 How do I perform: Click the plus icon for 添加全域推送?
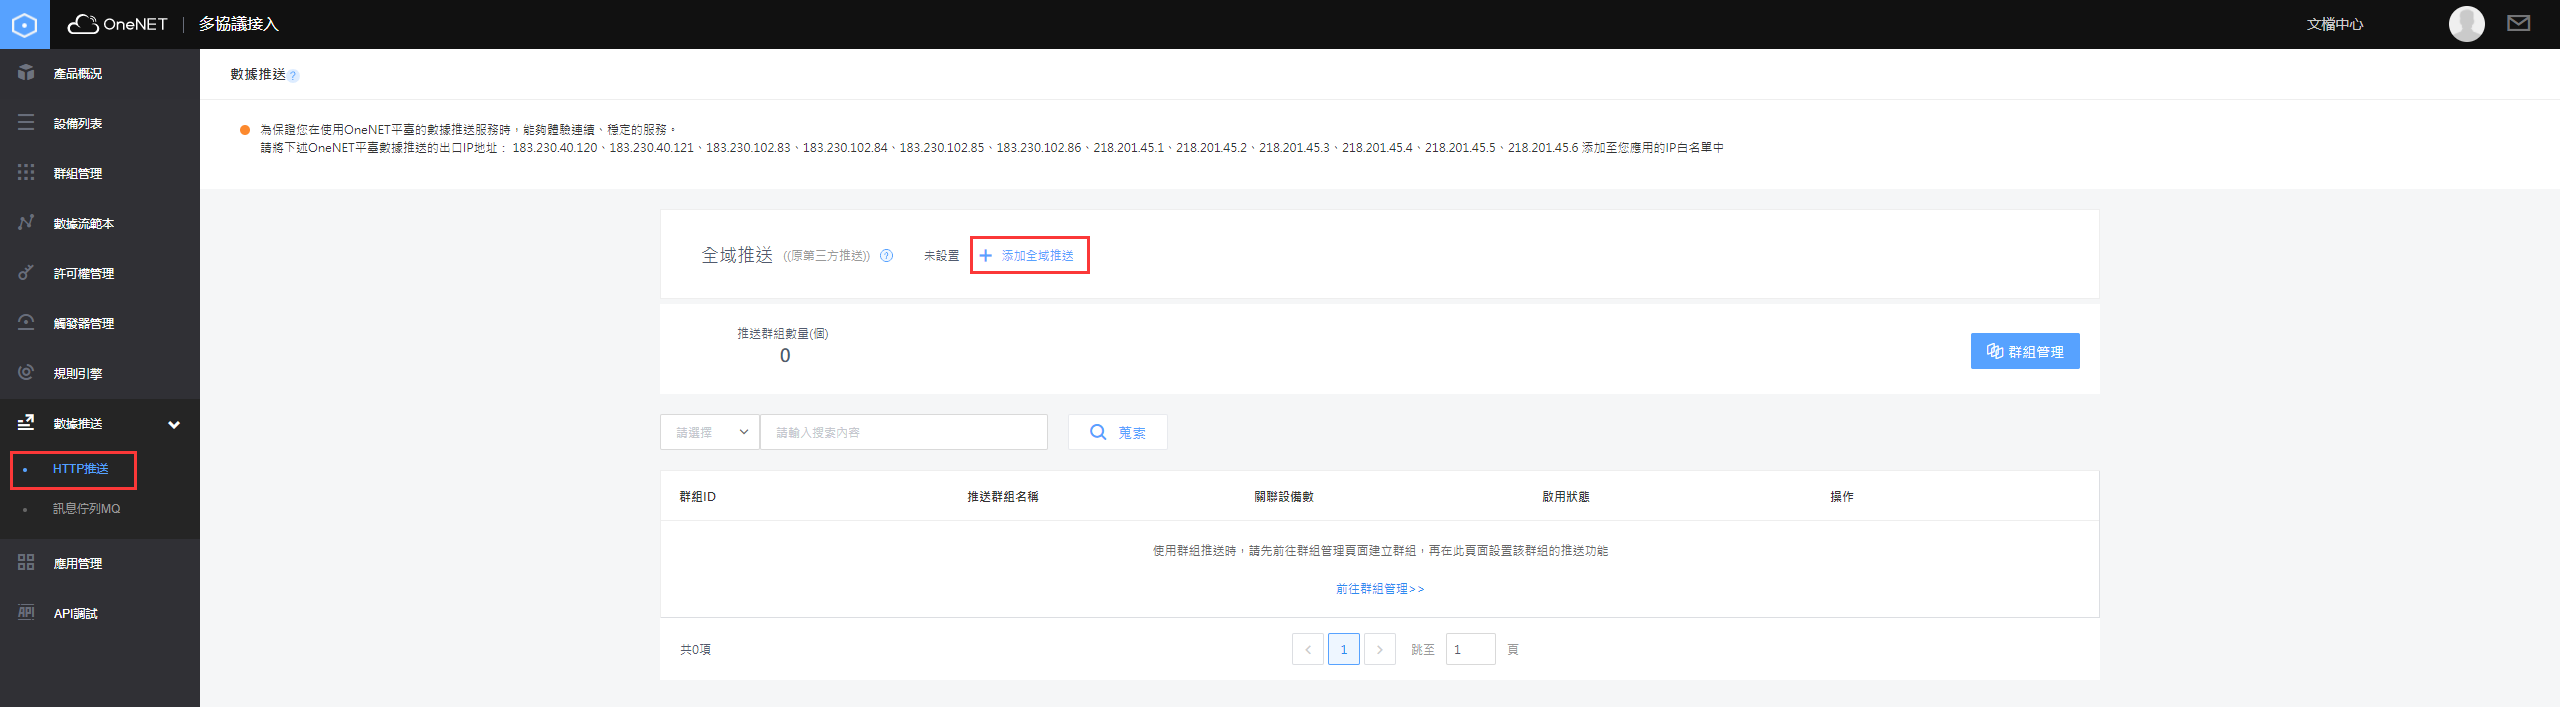985,256
